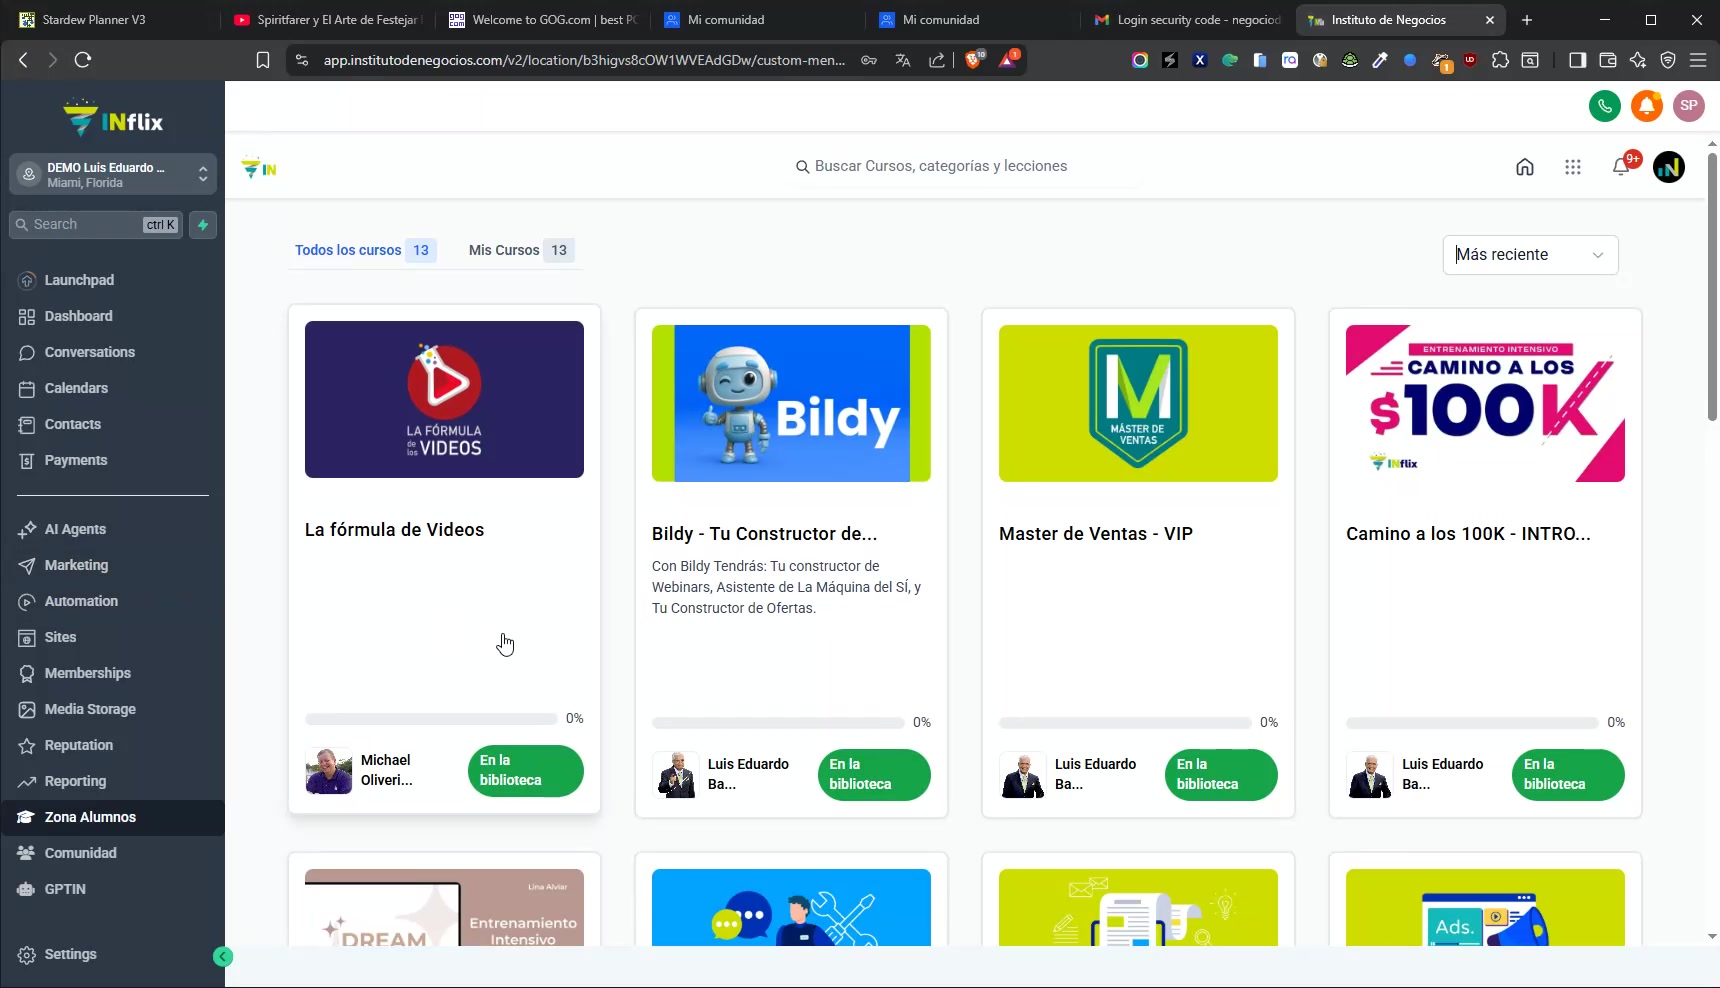Click En la biblioteca button for Bildy

click(x=873, y=774)
